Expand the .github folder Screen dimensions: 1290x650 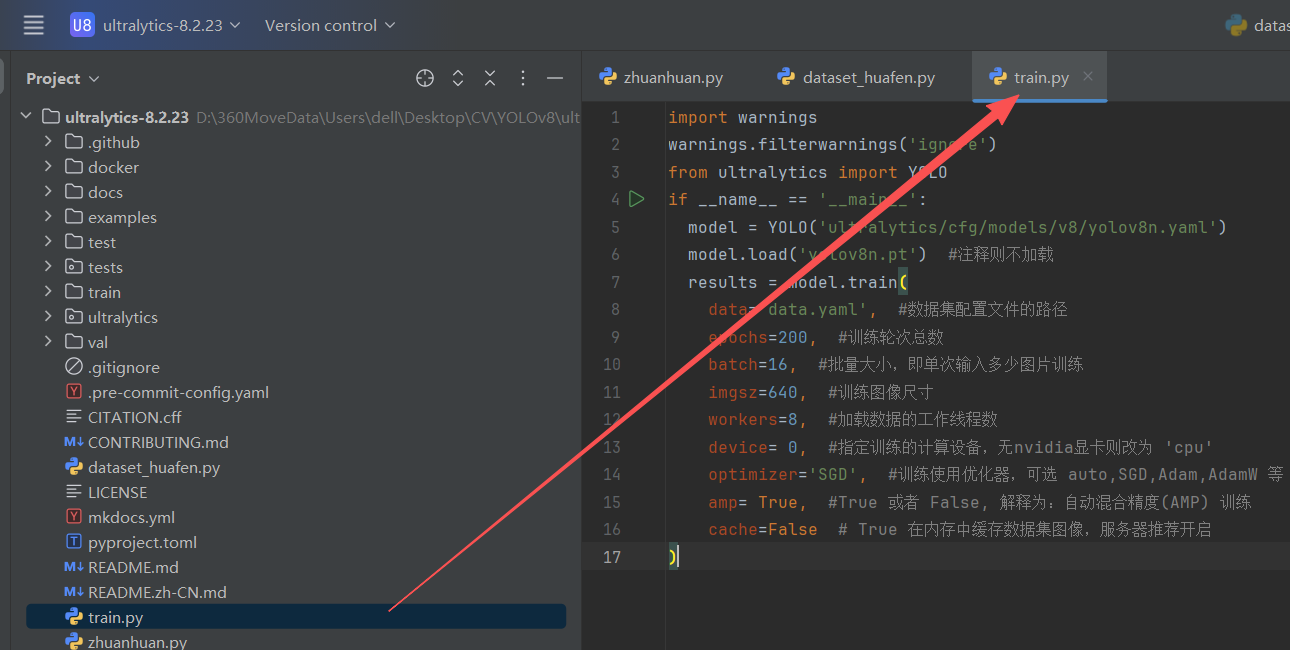(48, 142)
